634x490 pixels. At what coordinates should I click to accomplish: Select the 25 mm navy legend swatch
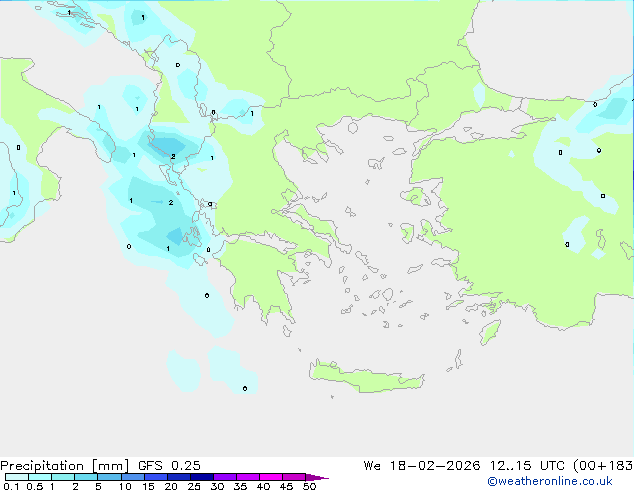202,477
